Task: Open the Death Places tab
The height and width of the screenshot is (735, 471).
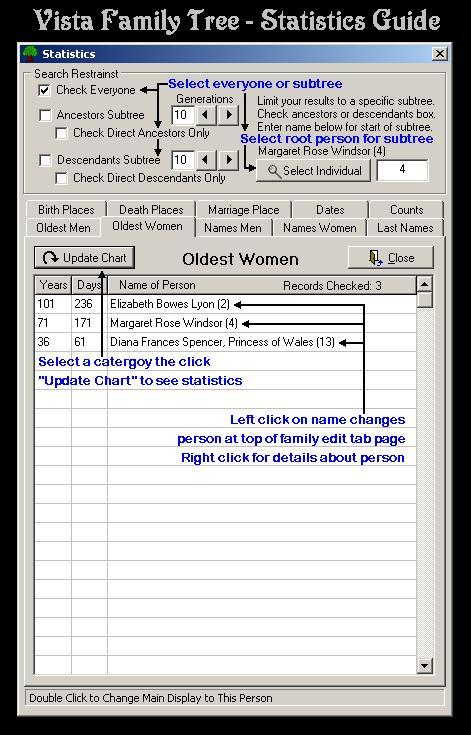Action: point(151,210)
